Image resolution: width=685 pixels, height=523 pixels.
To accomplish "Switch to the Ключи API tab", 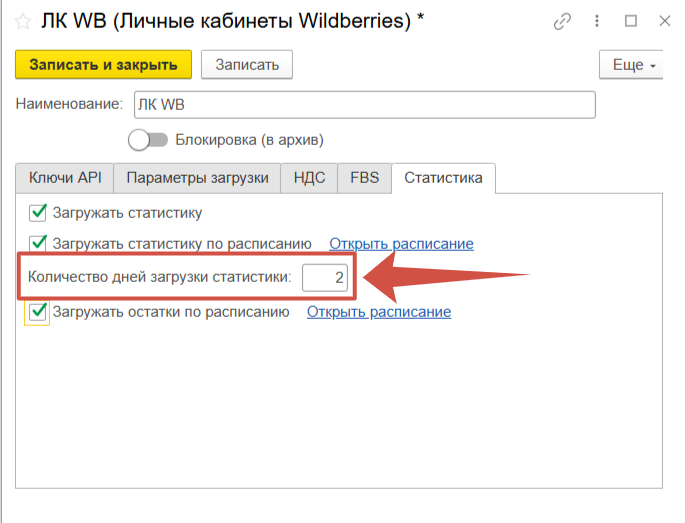I will [x=65, y=178].
